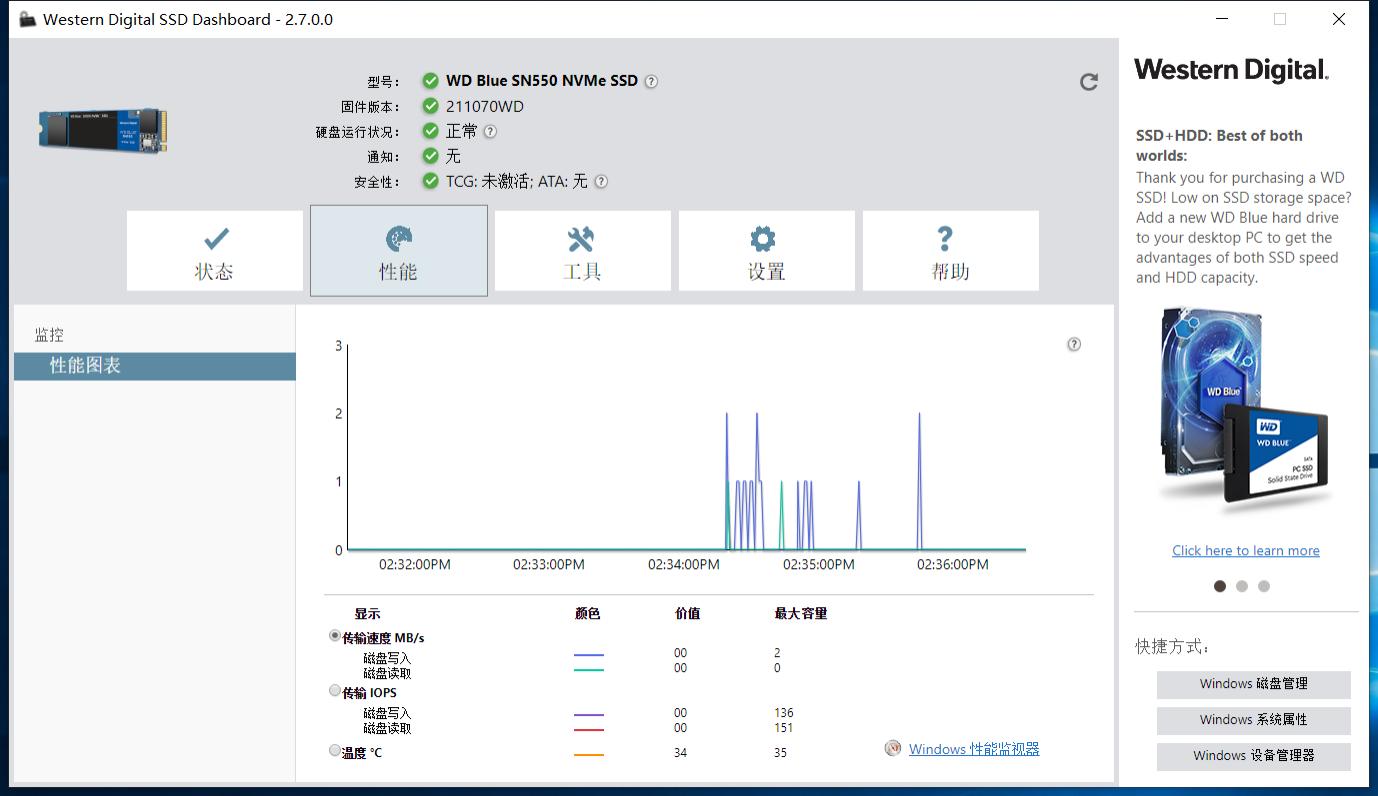Click the IOPS write max value 136
The height and width of the screenshot is (796, 1378).
[x=784, y=713]
